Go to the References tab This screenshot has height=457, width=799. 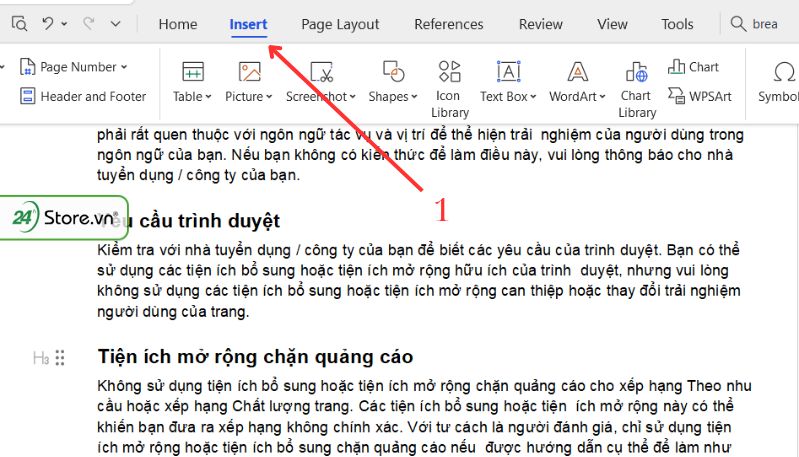(448, 24)
